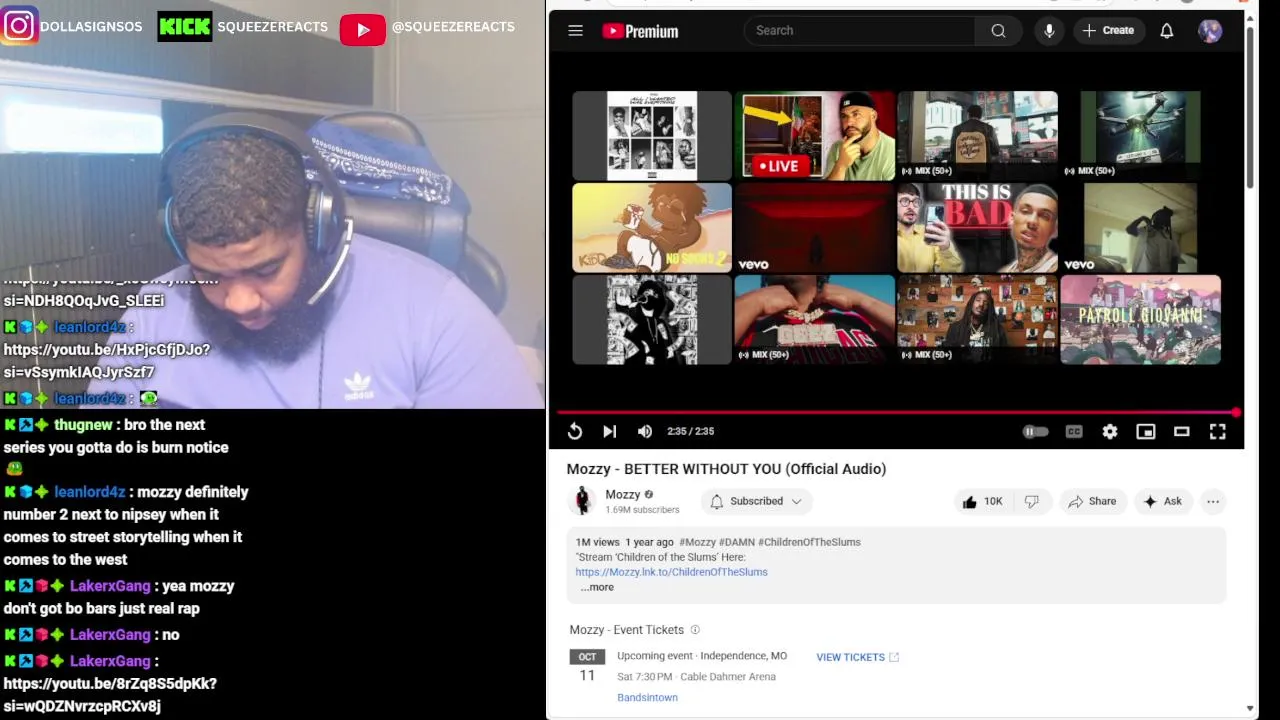Open the account avatar menu
Image resolution: width=1280 pixels, height=720 pixels.
pyautogui.click(x=1210, y=31)
